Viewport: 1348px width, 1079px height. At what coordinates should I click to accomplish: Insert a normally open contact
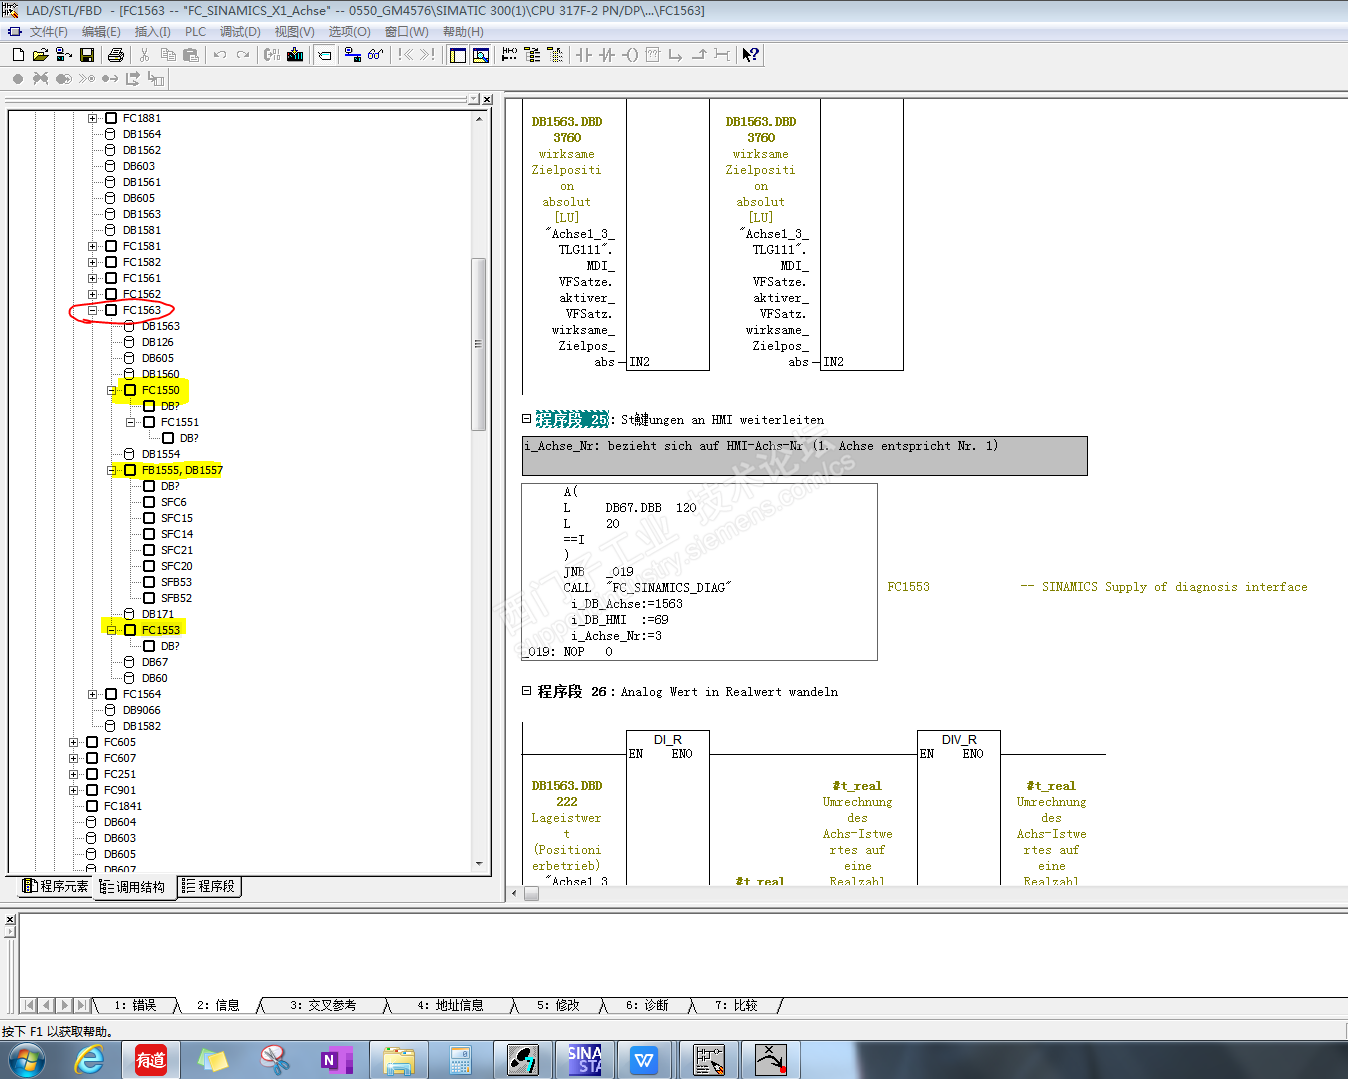584,55
